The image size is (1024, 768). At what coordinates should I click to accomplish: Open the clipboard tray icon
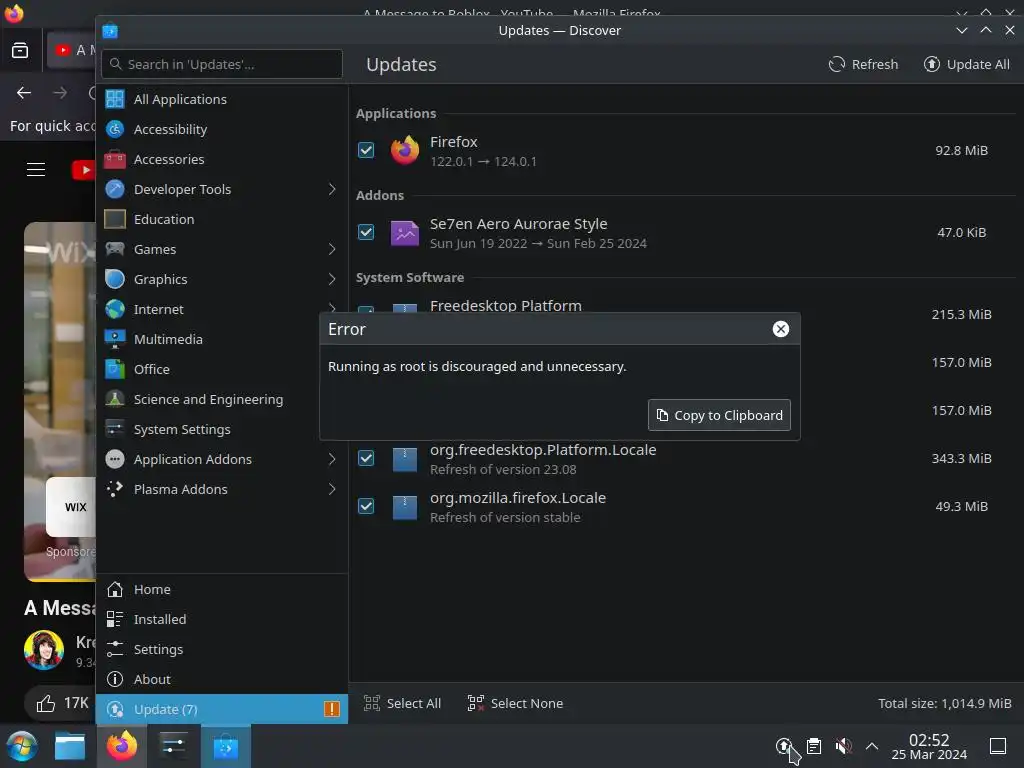(x=814, y=746)
